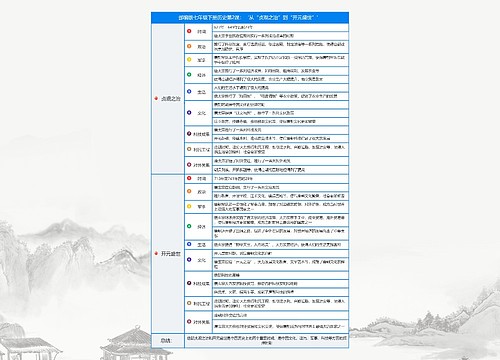Viewport: 500px width, 360px height.
Task: Select the 贞观之治 branch label
Action: point(171,99)
